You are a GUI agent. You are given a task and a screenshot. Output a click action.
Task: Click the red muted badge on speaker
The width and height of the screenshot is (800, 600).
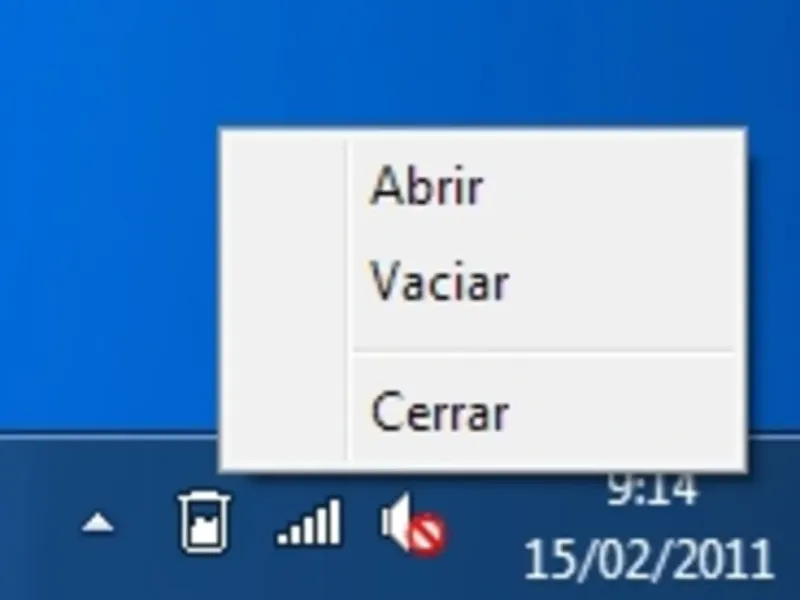[428, 535]
